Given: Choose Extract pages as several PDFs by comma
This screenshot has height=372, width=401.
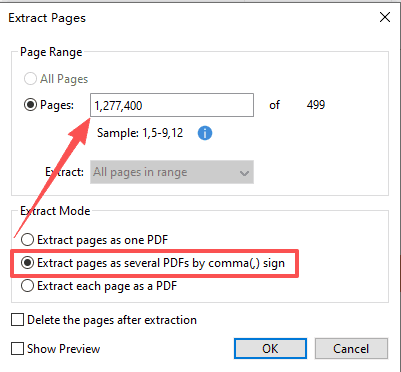Looking at the screenshot, I should [27, 263].
